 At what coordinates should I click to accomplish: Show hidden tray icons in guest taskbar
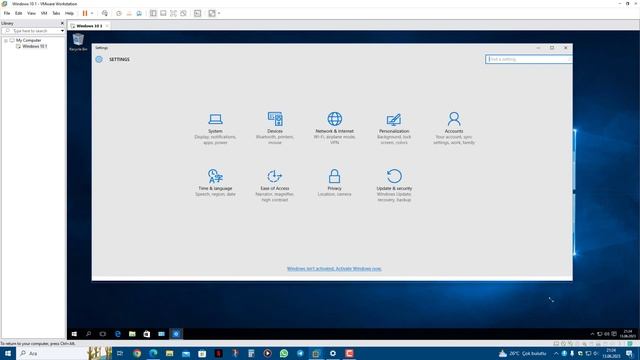coord(592,334)
